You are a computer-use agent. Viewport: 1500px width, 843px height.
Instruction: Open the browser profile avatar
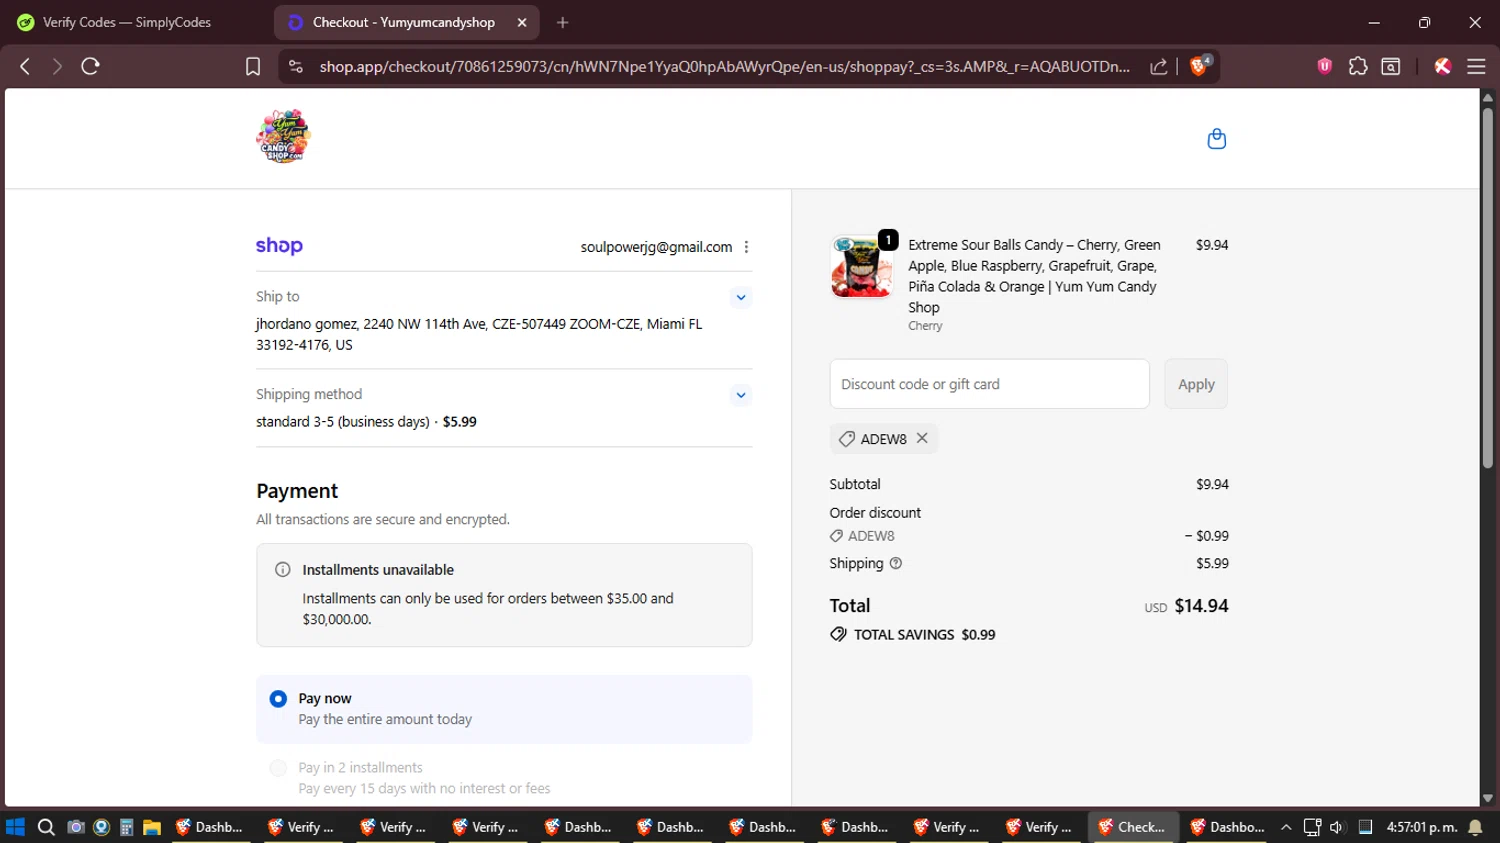point(1442,66)
